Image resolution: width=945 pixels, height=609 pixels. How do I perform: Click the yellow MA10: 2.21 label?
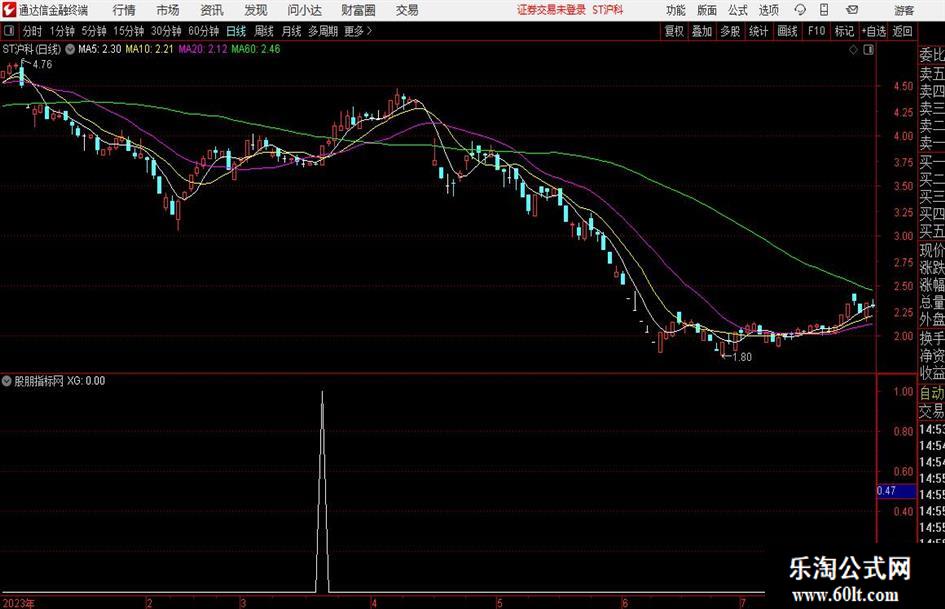click(x=149, y=49)
